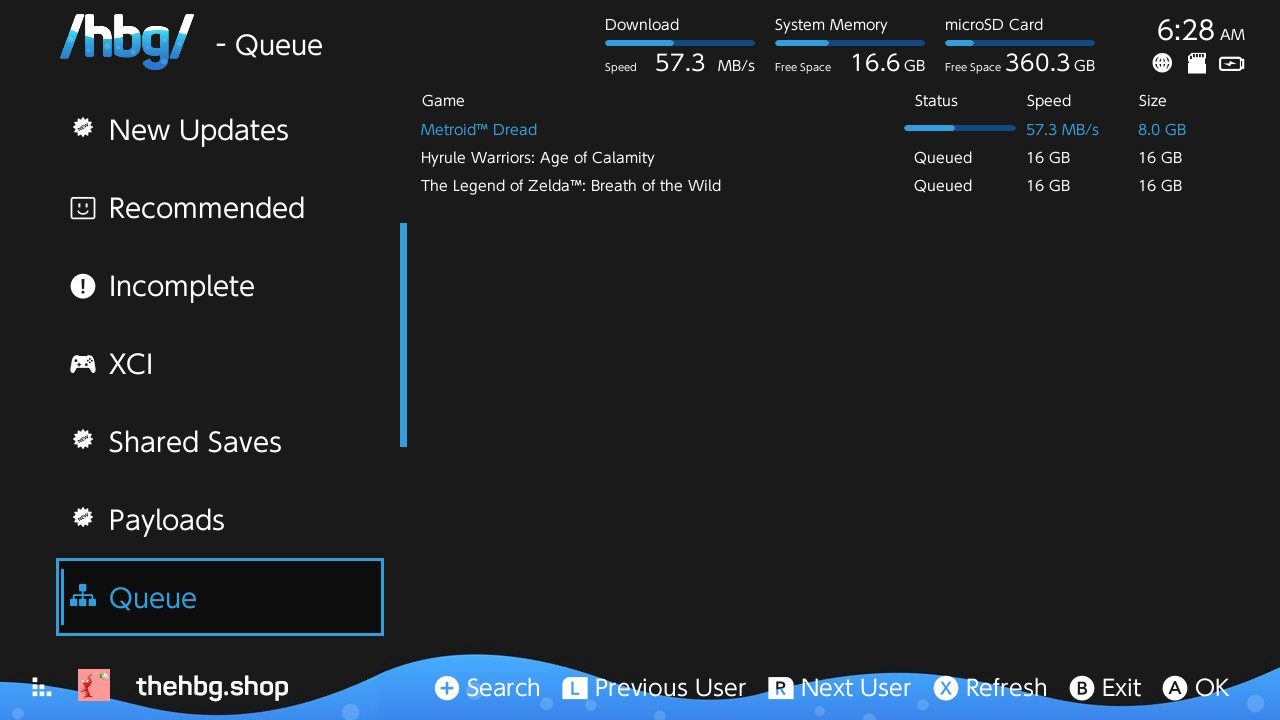Click the Queue network tree icon
Screen dimensions: 1280x720
[x=83, y=596]
